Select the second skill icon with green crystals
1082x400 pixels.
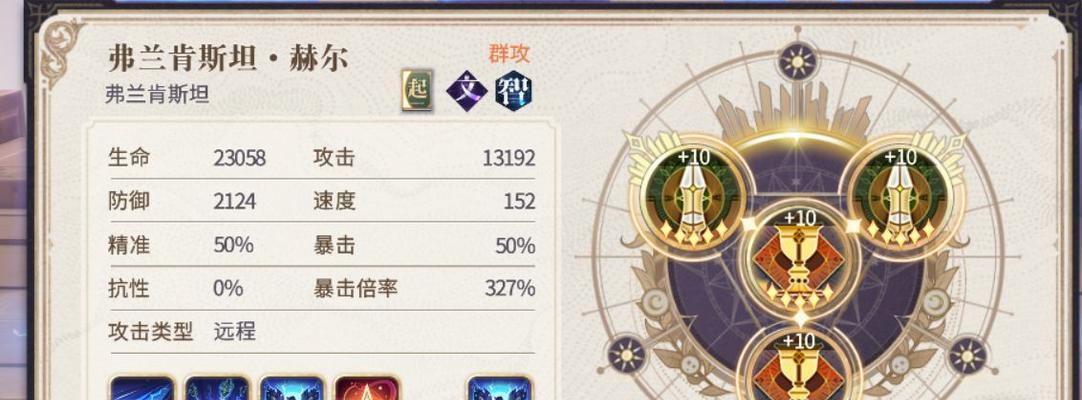click(x=217, y=388)
